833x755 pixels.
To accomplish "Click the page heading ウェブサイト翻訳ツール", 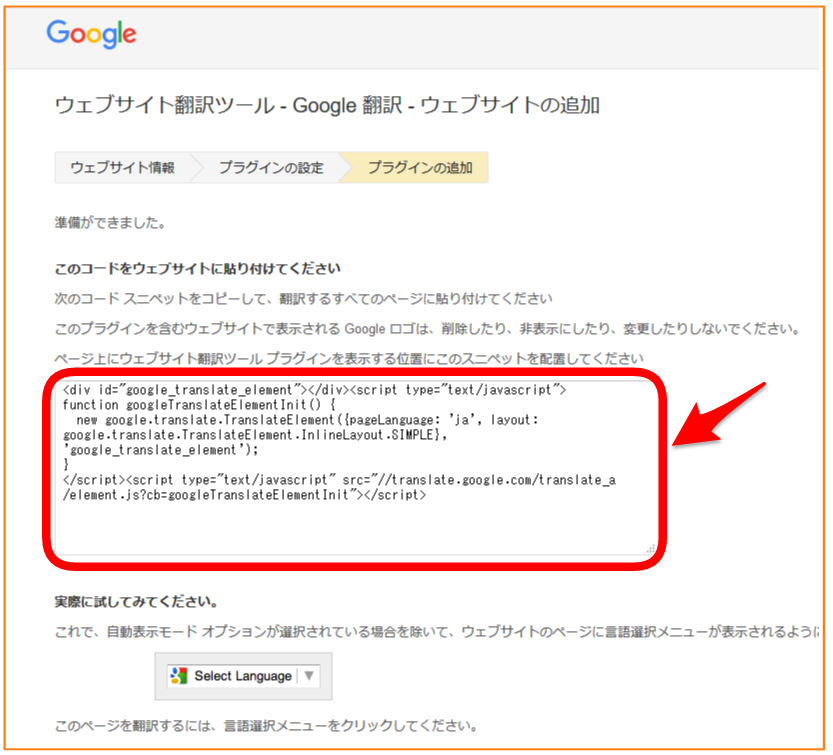I will pos(328,105).
